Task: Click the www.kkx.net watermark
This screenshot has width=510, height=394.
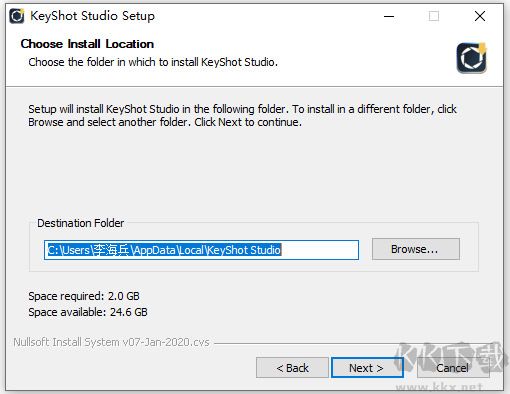Action: 439,387
